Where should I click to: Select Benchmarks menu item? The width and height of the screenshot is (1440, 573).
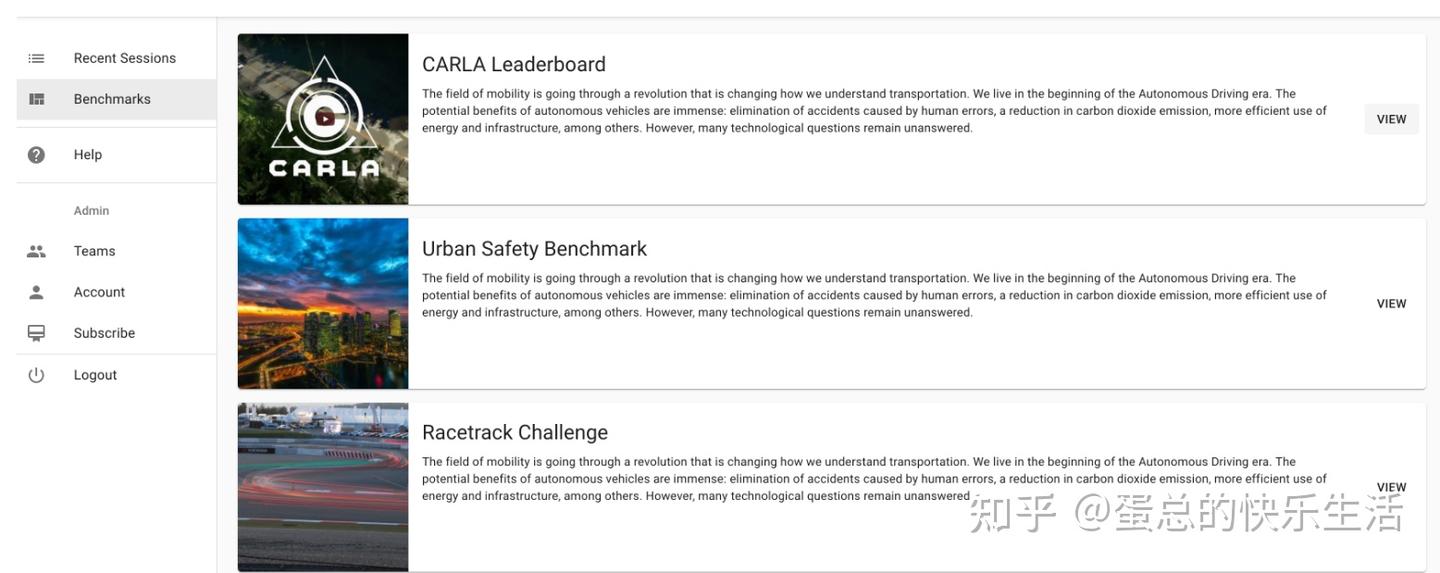pyautogui.click(x=112, y=99)
